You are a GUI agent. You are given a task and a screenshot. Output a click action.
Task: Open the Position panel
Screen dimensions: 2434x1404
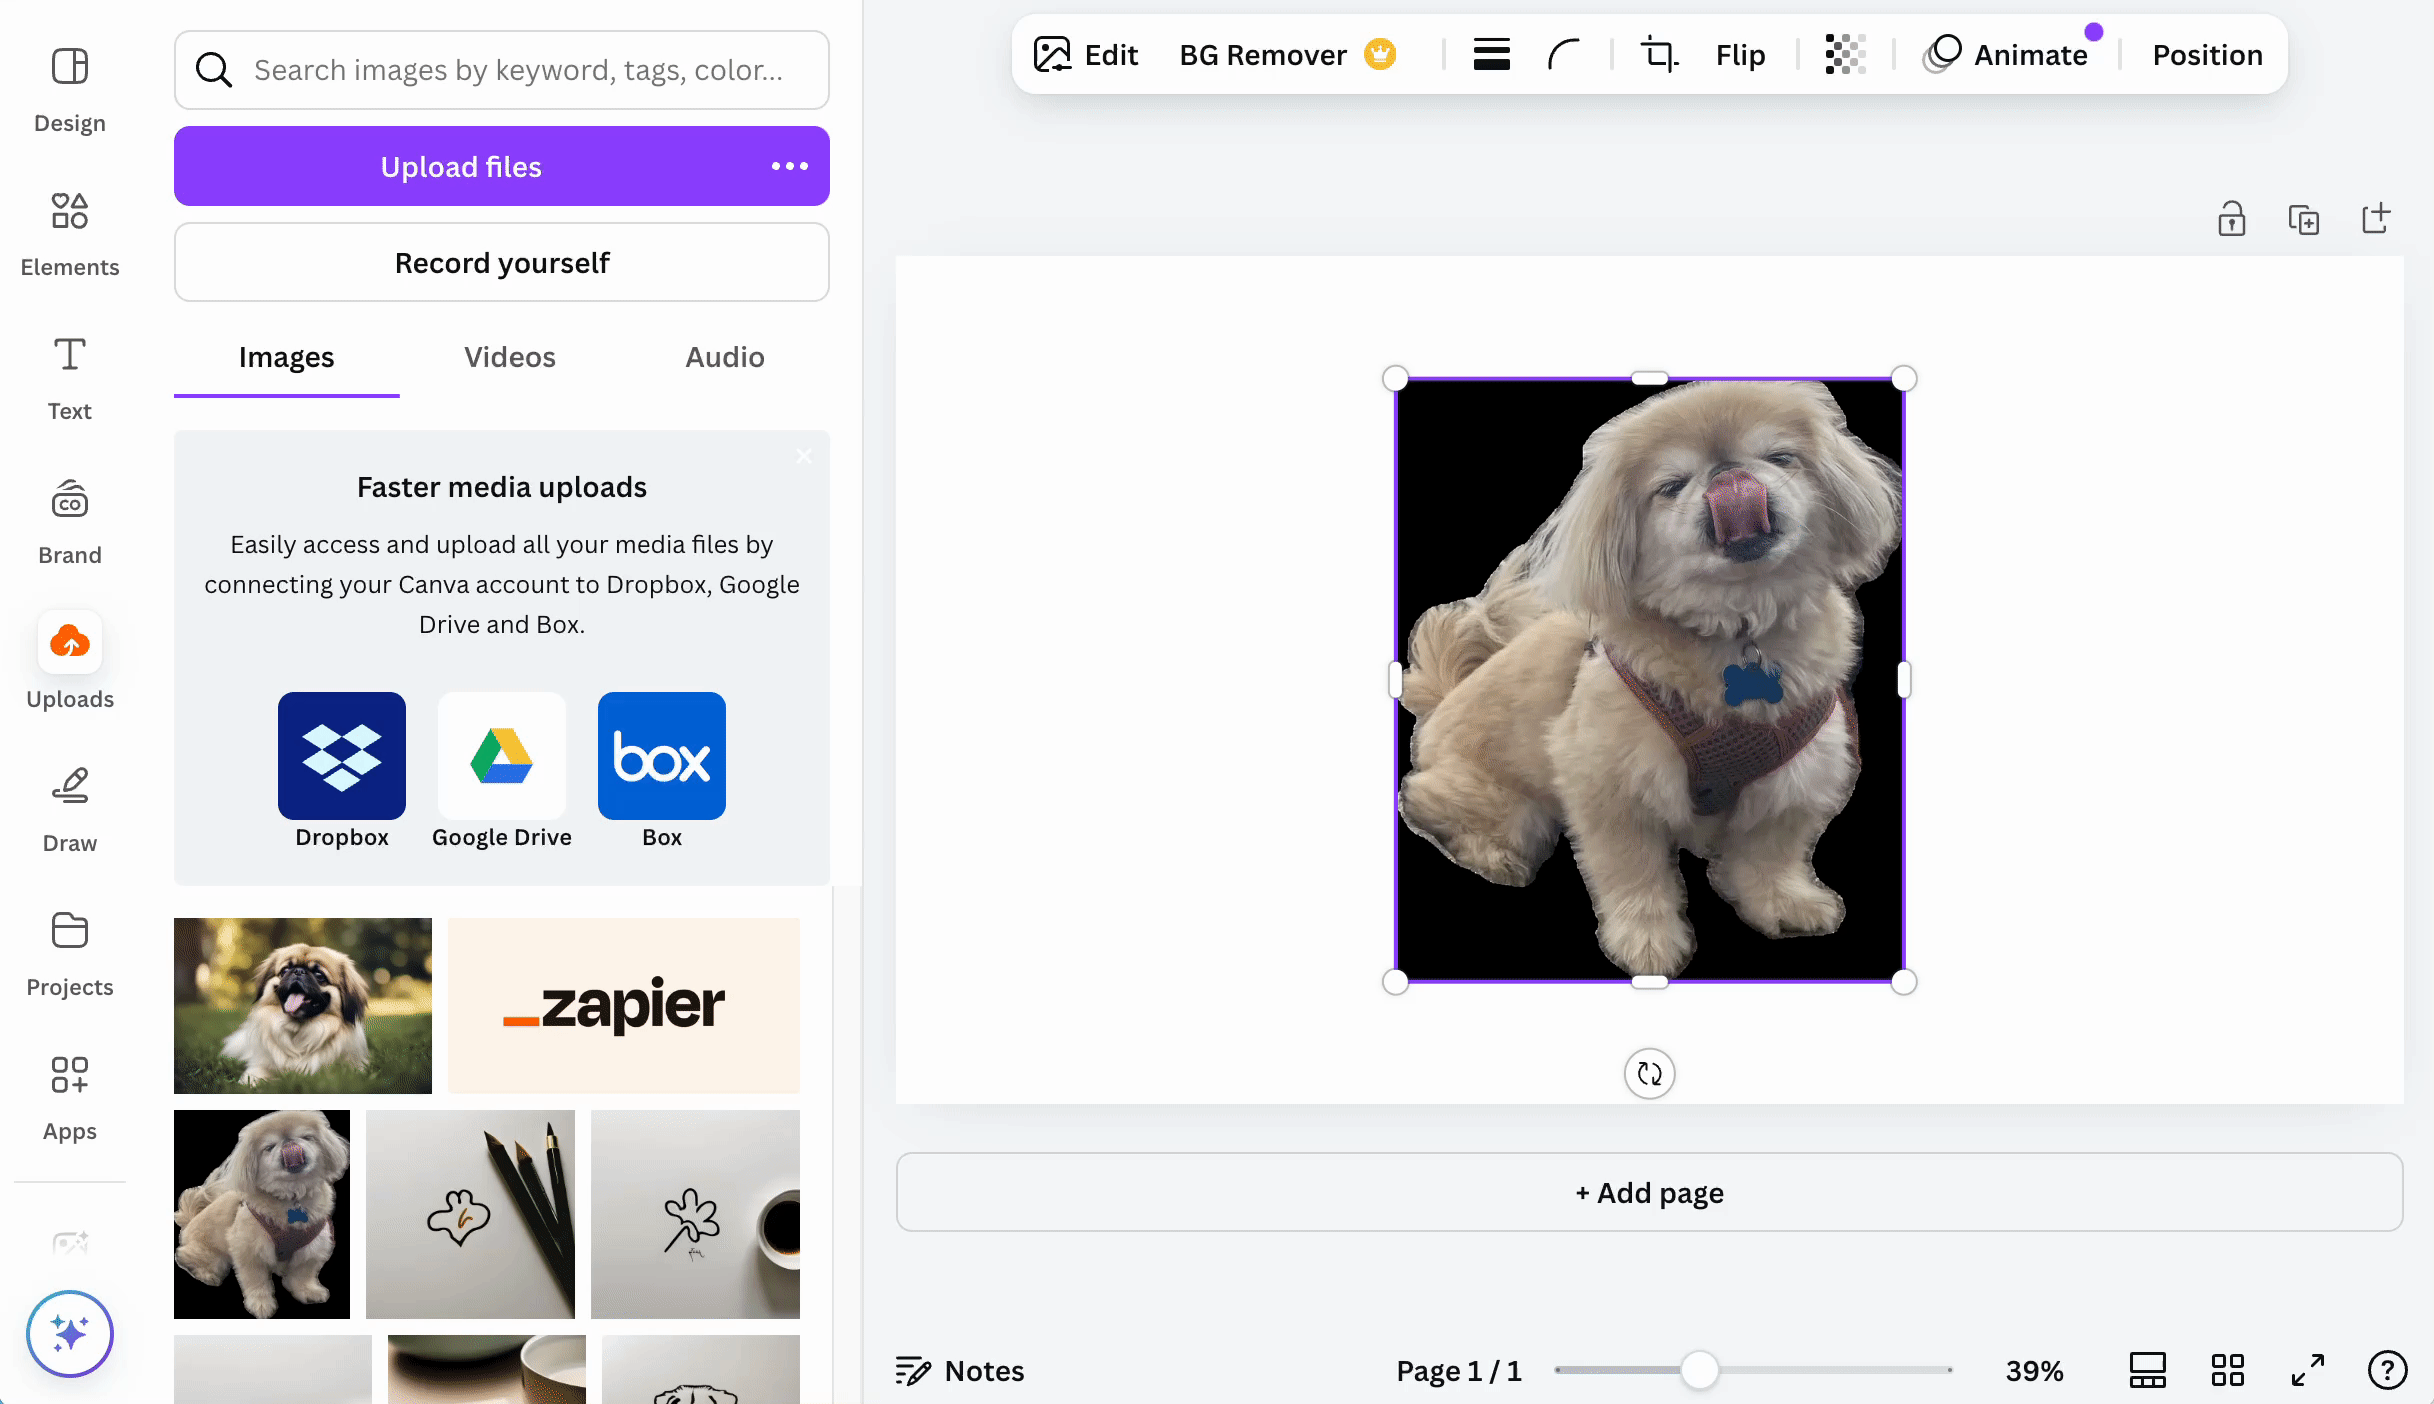(x=2207, y=54)
